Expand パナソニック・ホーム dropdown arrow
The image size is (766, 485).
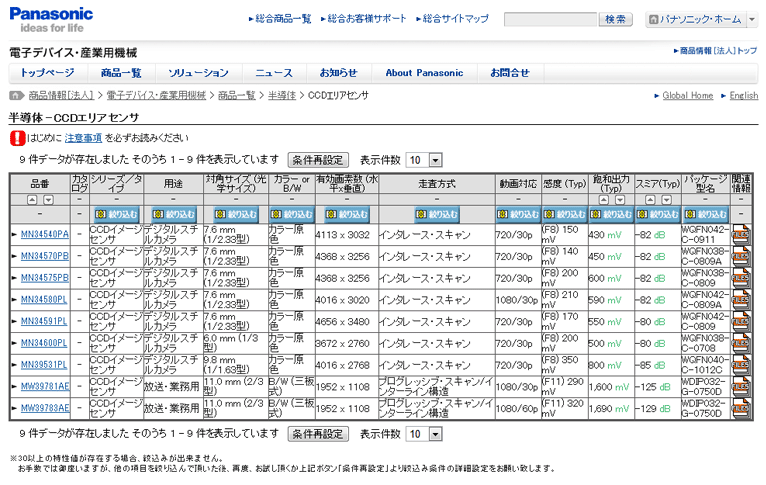coord(752,20)
